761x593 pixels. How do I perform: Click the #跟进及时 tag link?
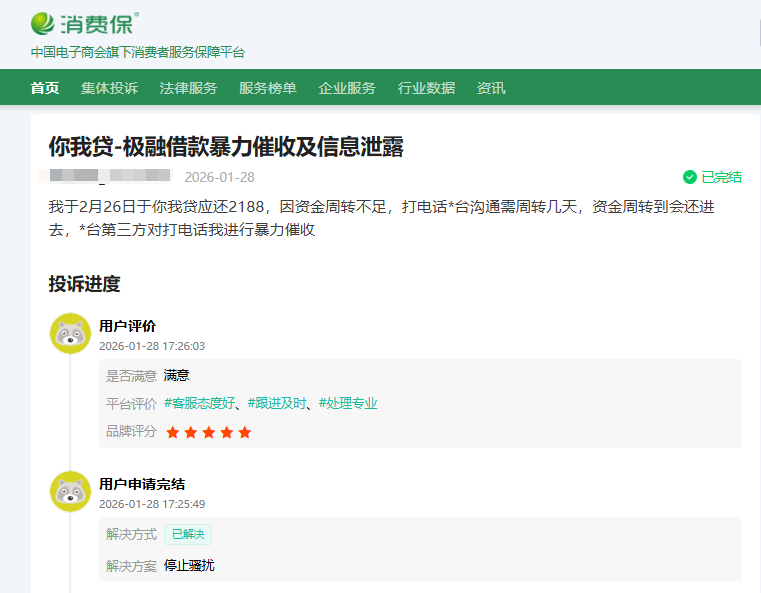point(278,404)
